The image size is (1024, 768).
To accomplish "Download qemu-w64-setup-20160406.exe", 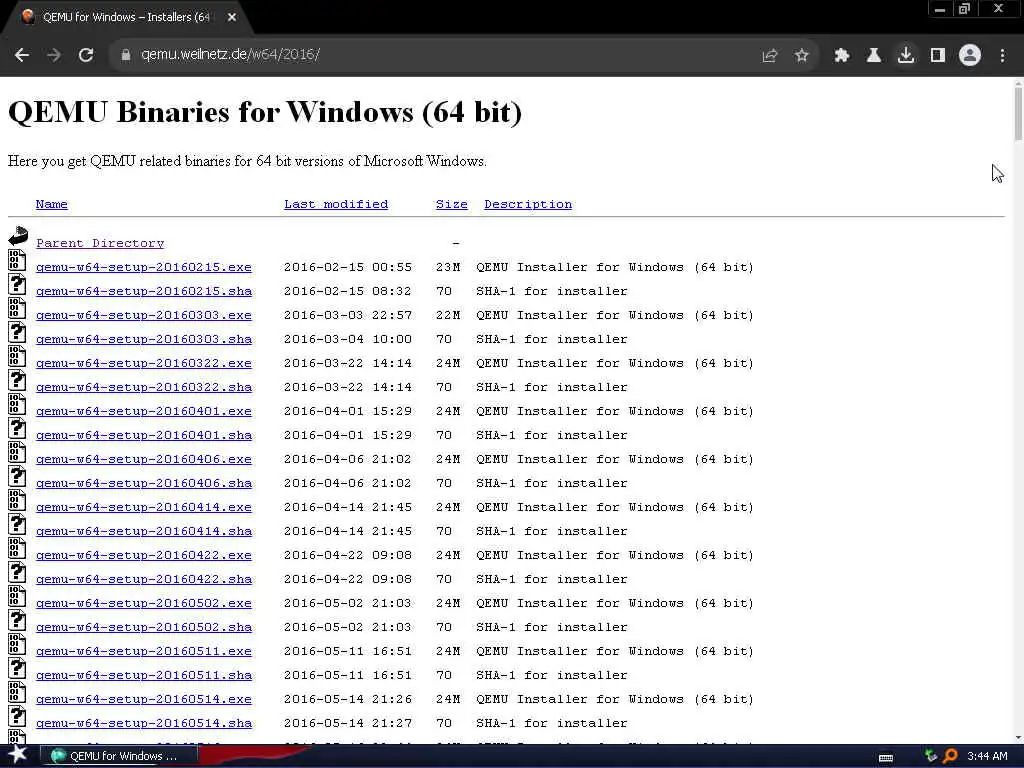I will click(144, 459).
